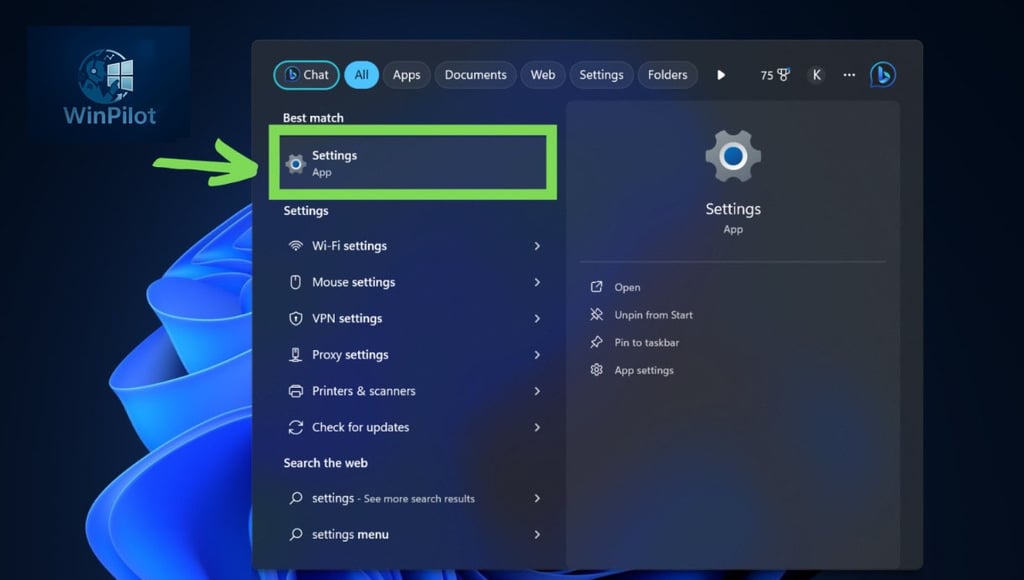
Task: Click search icon beside 'settings menu'
Action: 296,534
